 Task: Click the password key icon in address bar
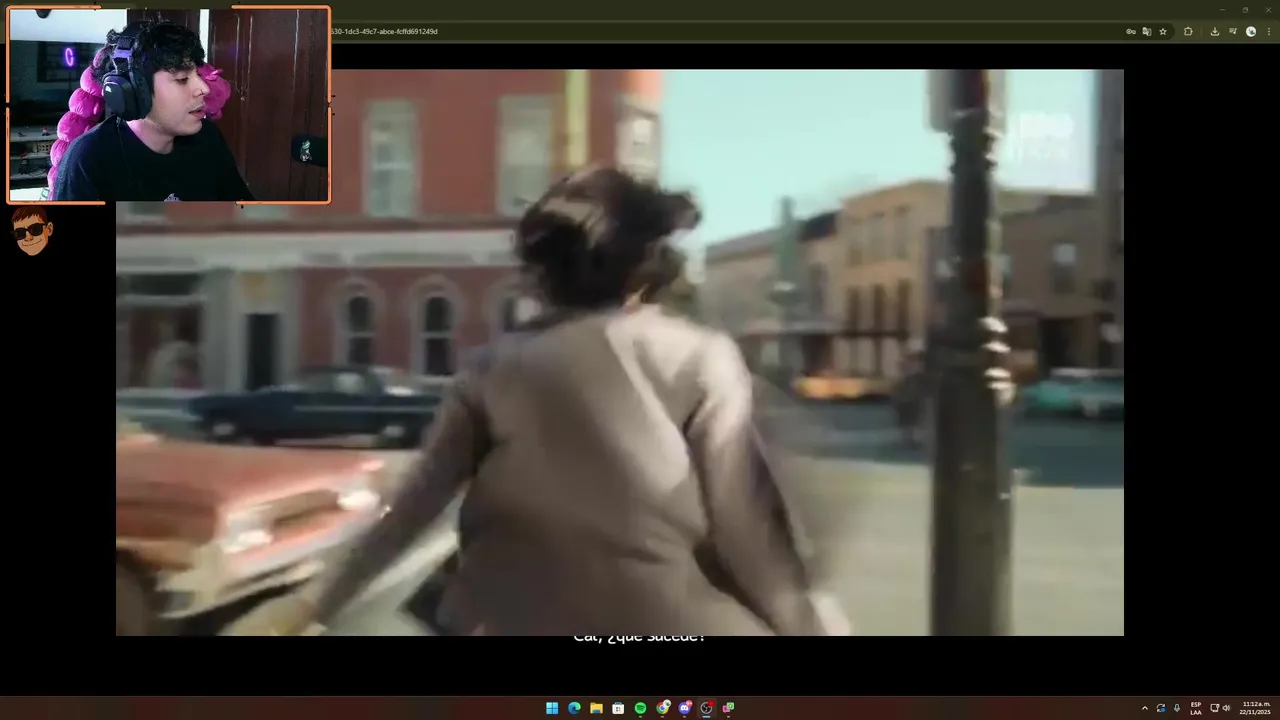[x=1131, y=31]
